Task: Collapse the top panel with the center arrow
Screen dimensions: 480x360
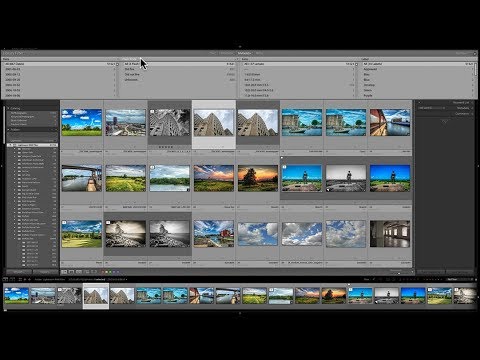Action: coord(240,47)
